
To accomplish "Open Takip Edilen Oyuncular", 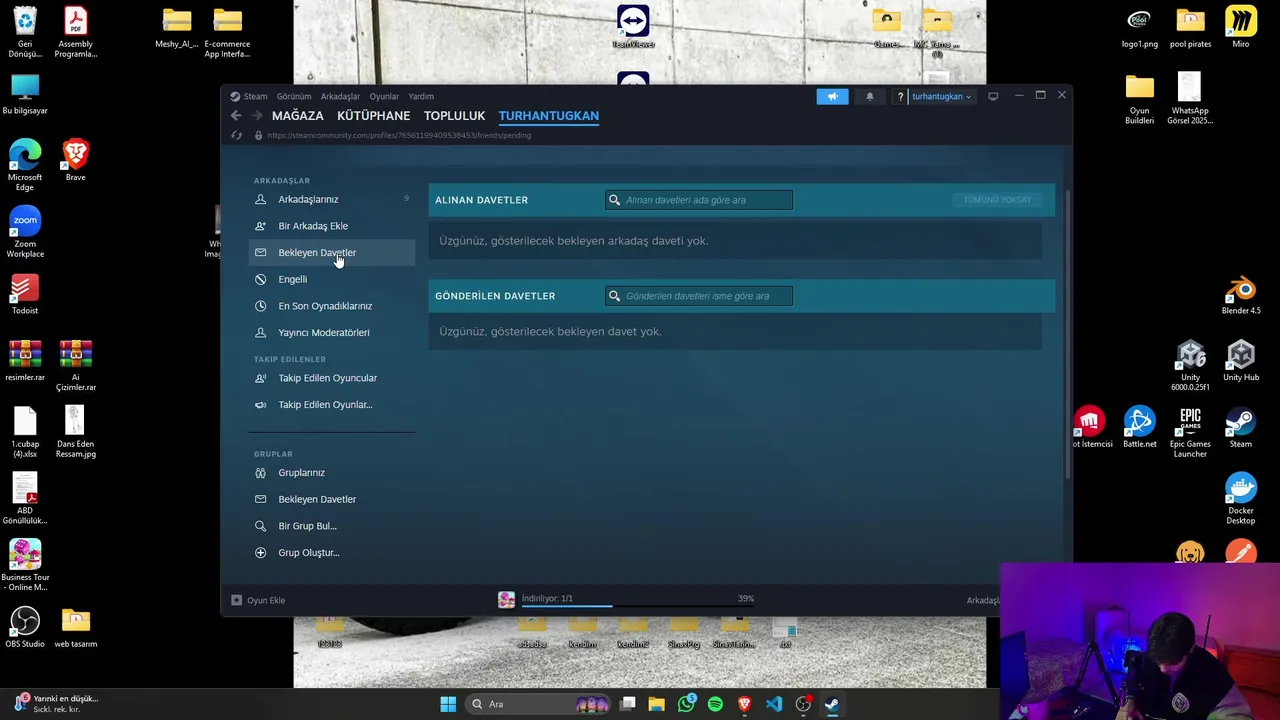I will pos(332,378).
